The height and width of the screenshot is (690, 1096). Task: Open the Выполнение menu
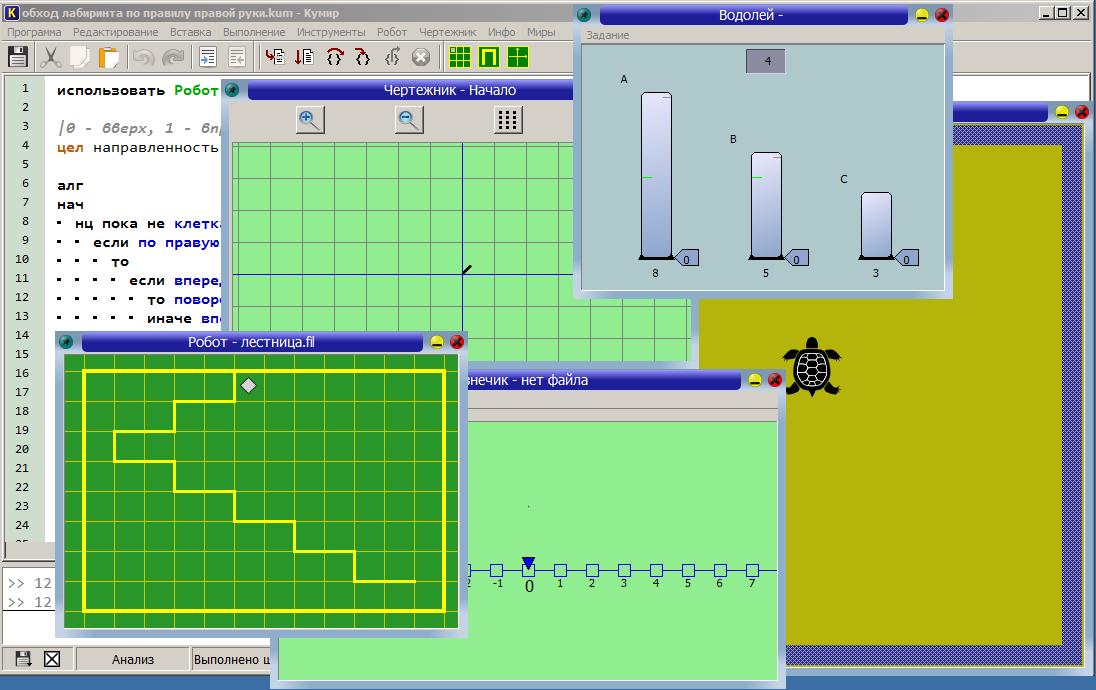click(x=254, y=32)
